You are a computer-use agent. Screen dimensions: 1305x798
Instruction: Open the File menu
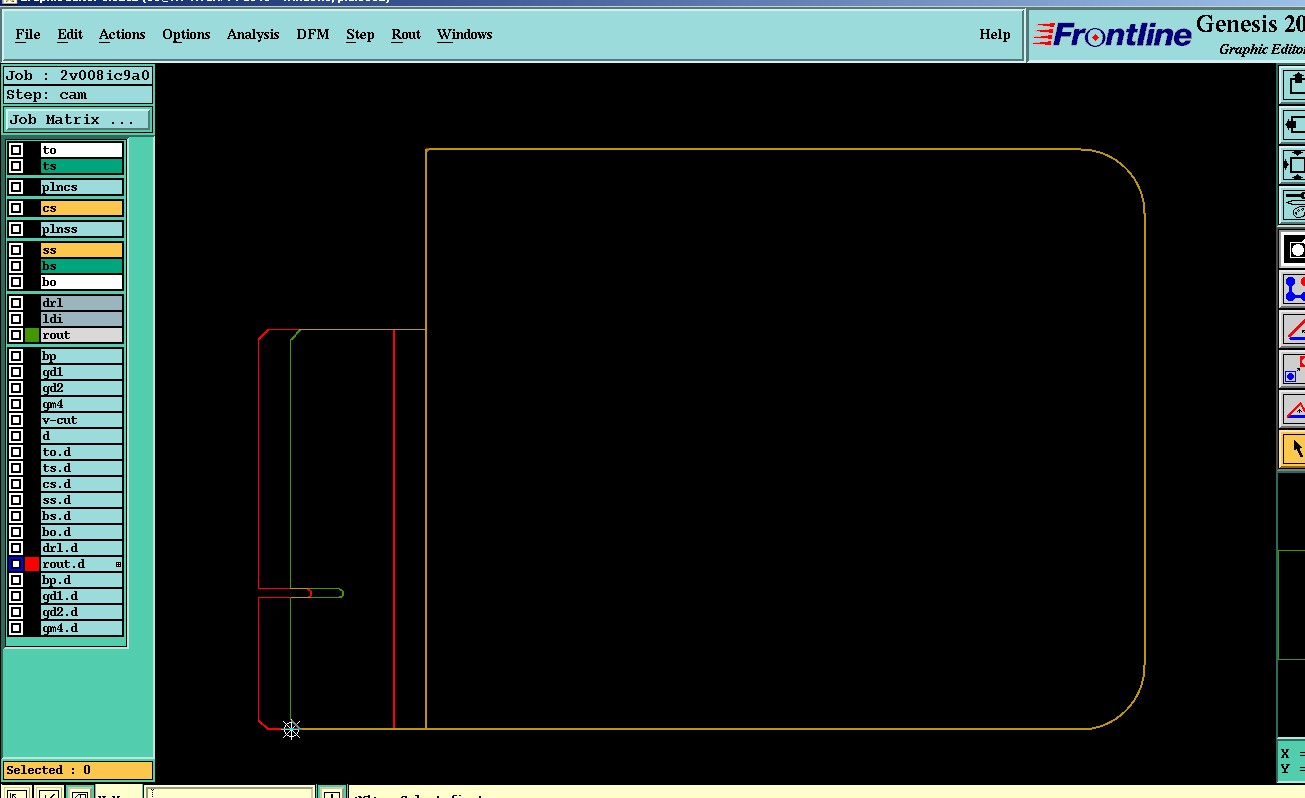coord(28,35)
